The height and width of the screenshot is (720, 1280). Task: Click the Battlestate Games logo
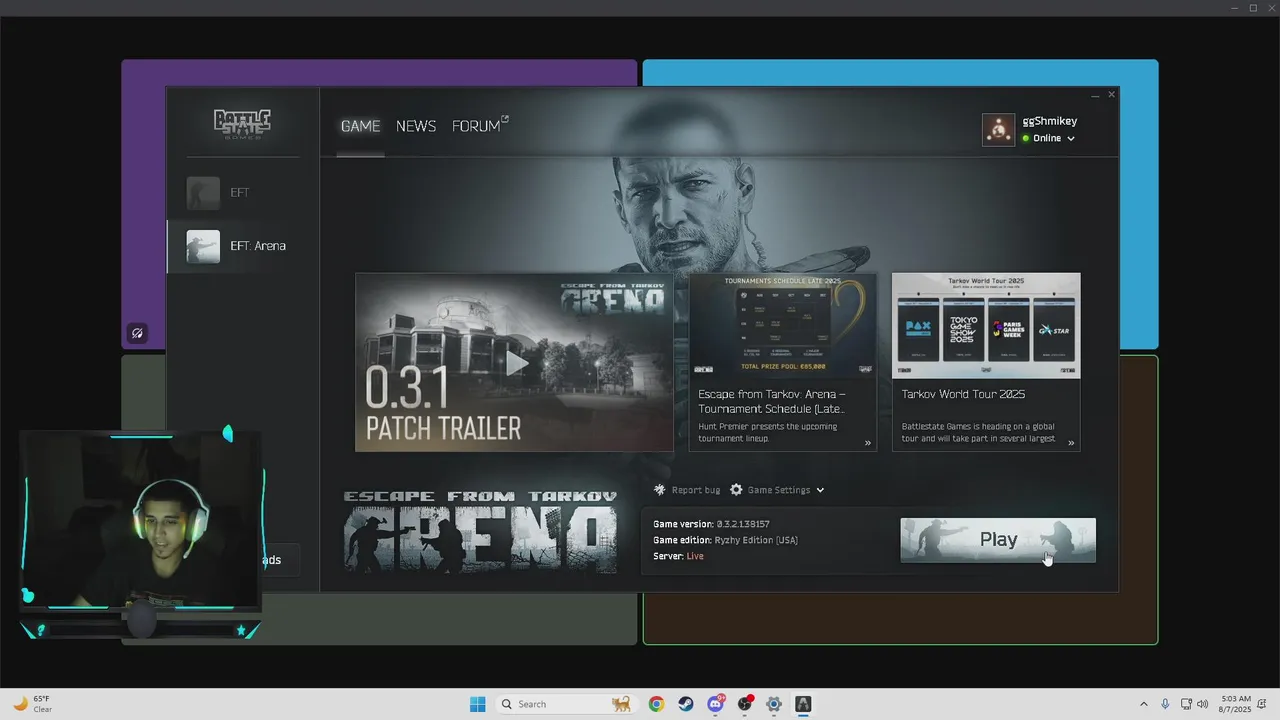(242, 124)
